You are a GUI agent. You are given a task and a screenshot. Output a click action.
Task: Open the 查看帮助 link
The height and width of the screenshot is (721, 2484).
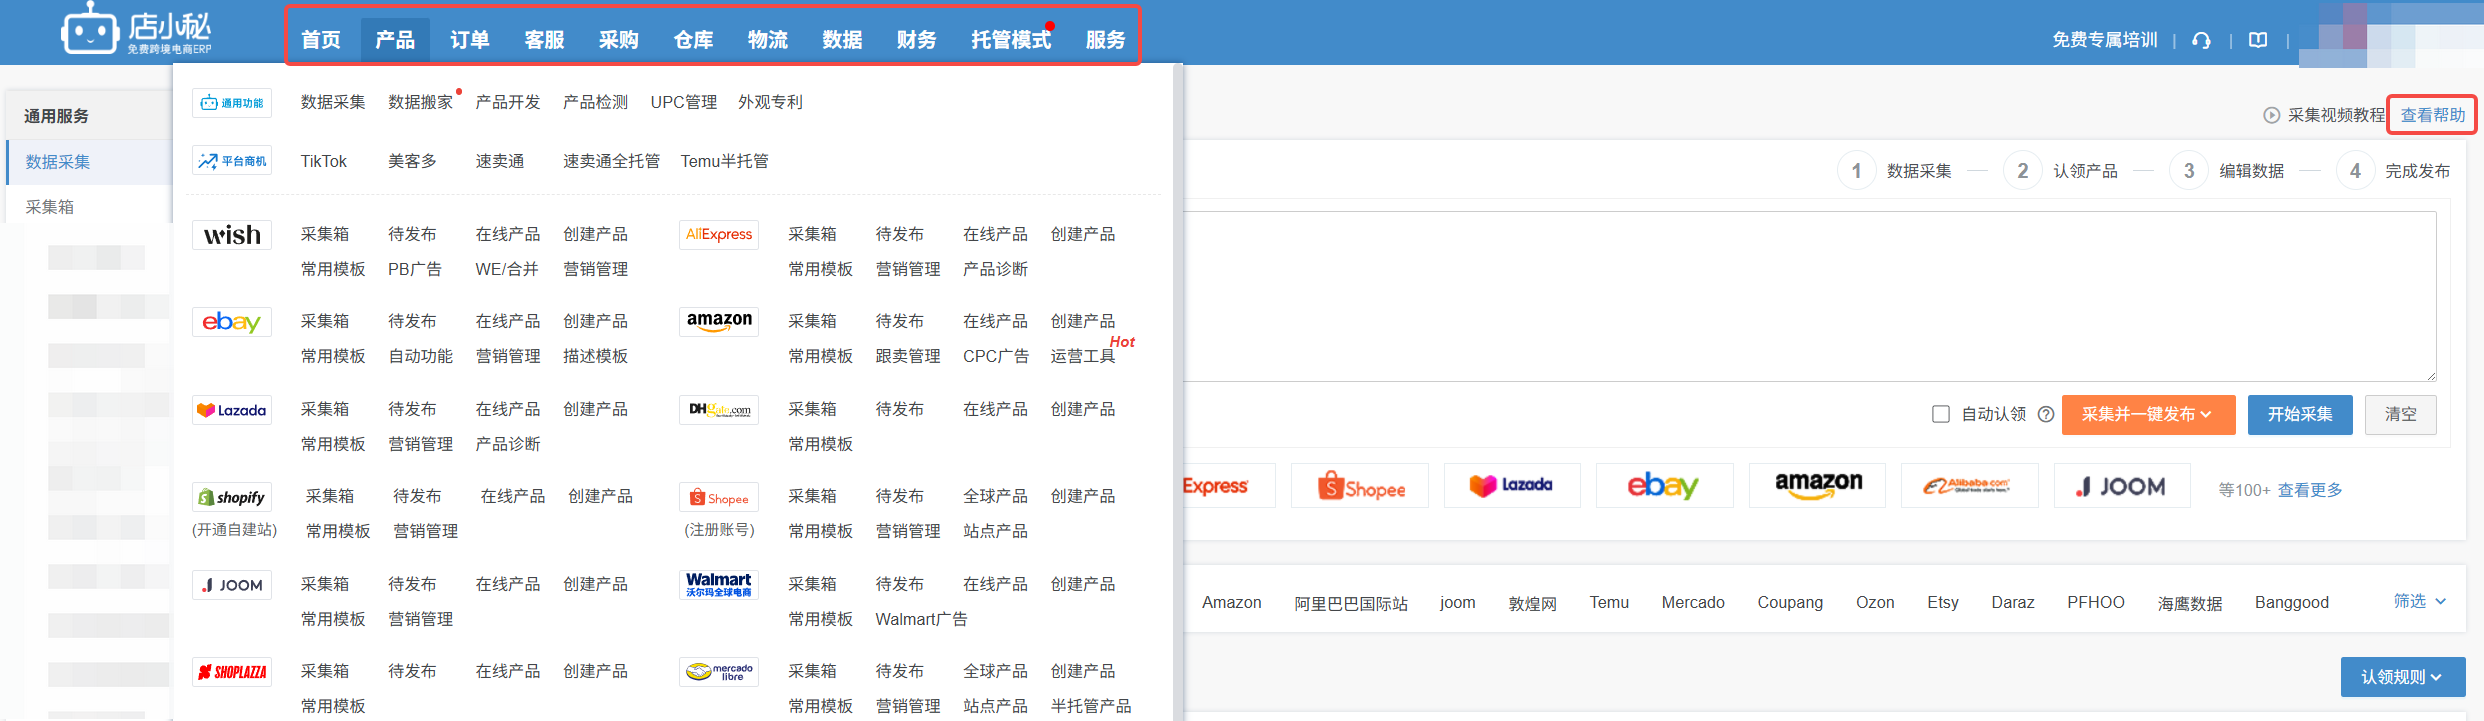(x=2433, y=115)
